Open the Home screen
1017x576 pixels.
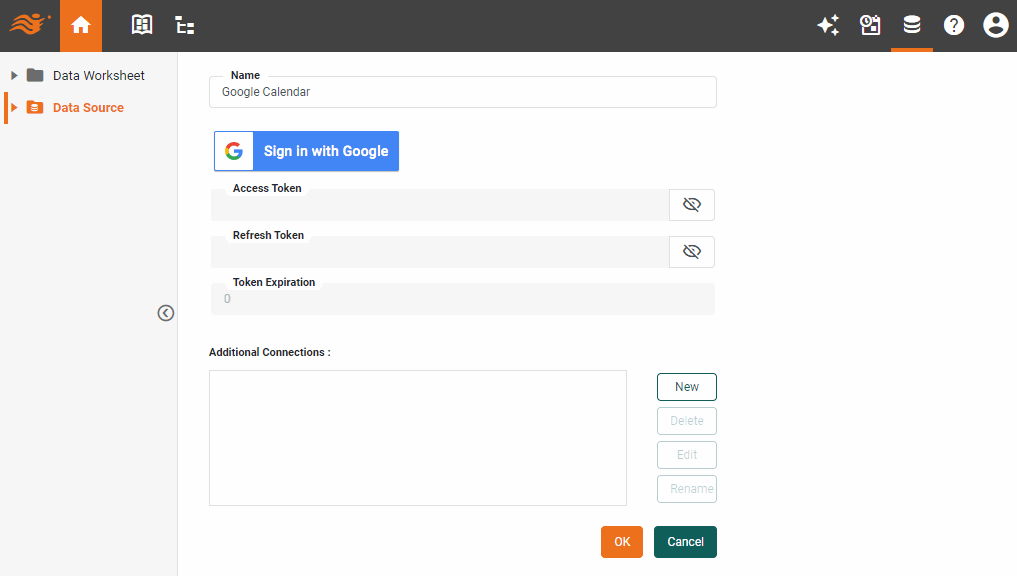tap(81, 25)
